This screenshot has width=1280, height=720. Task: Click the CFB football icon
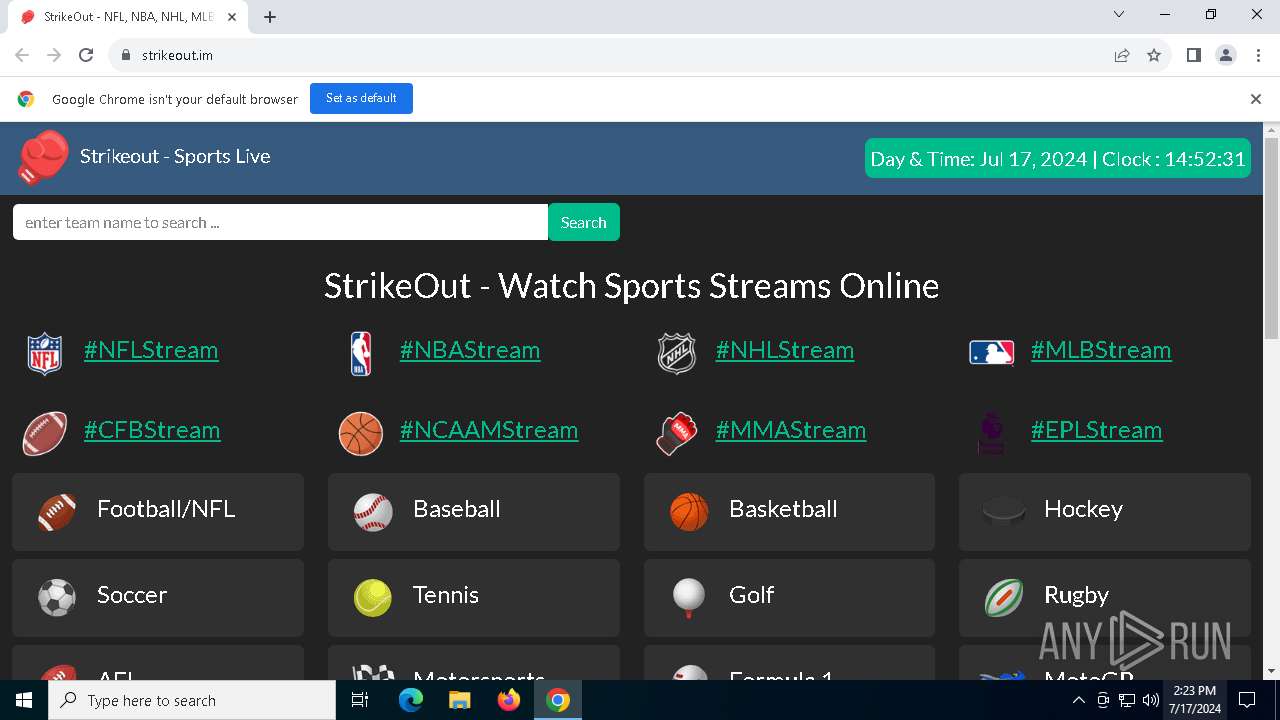click(x=45, y=434)
